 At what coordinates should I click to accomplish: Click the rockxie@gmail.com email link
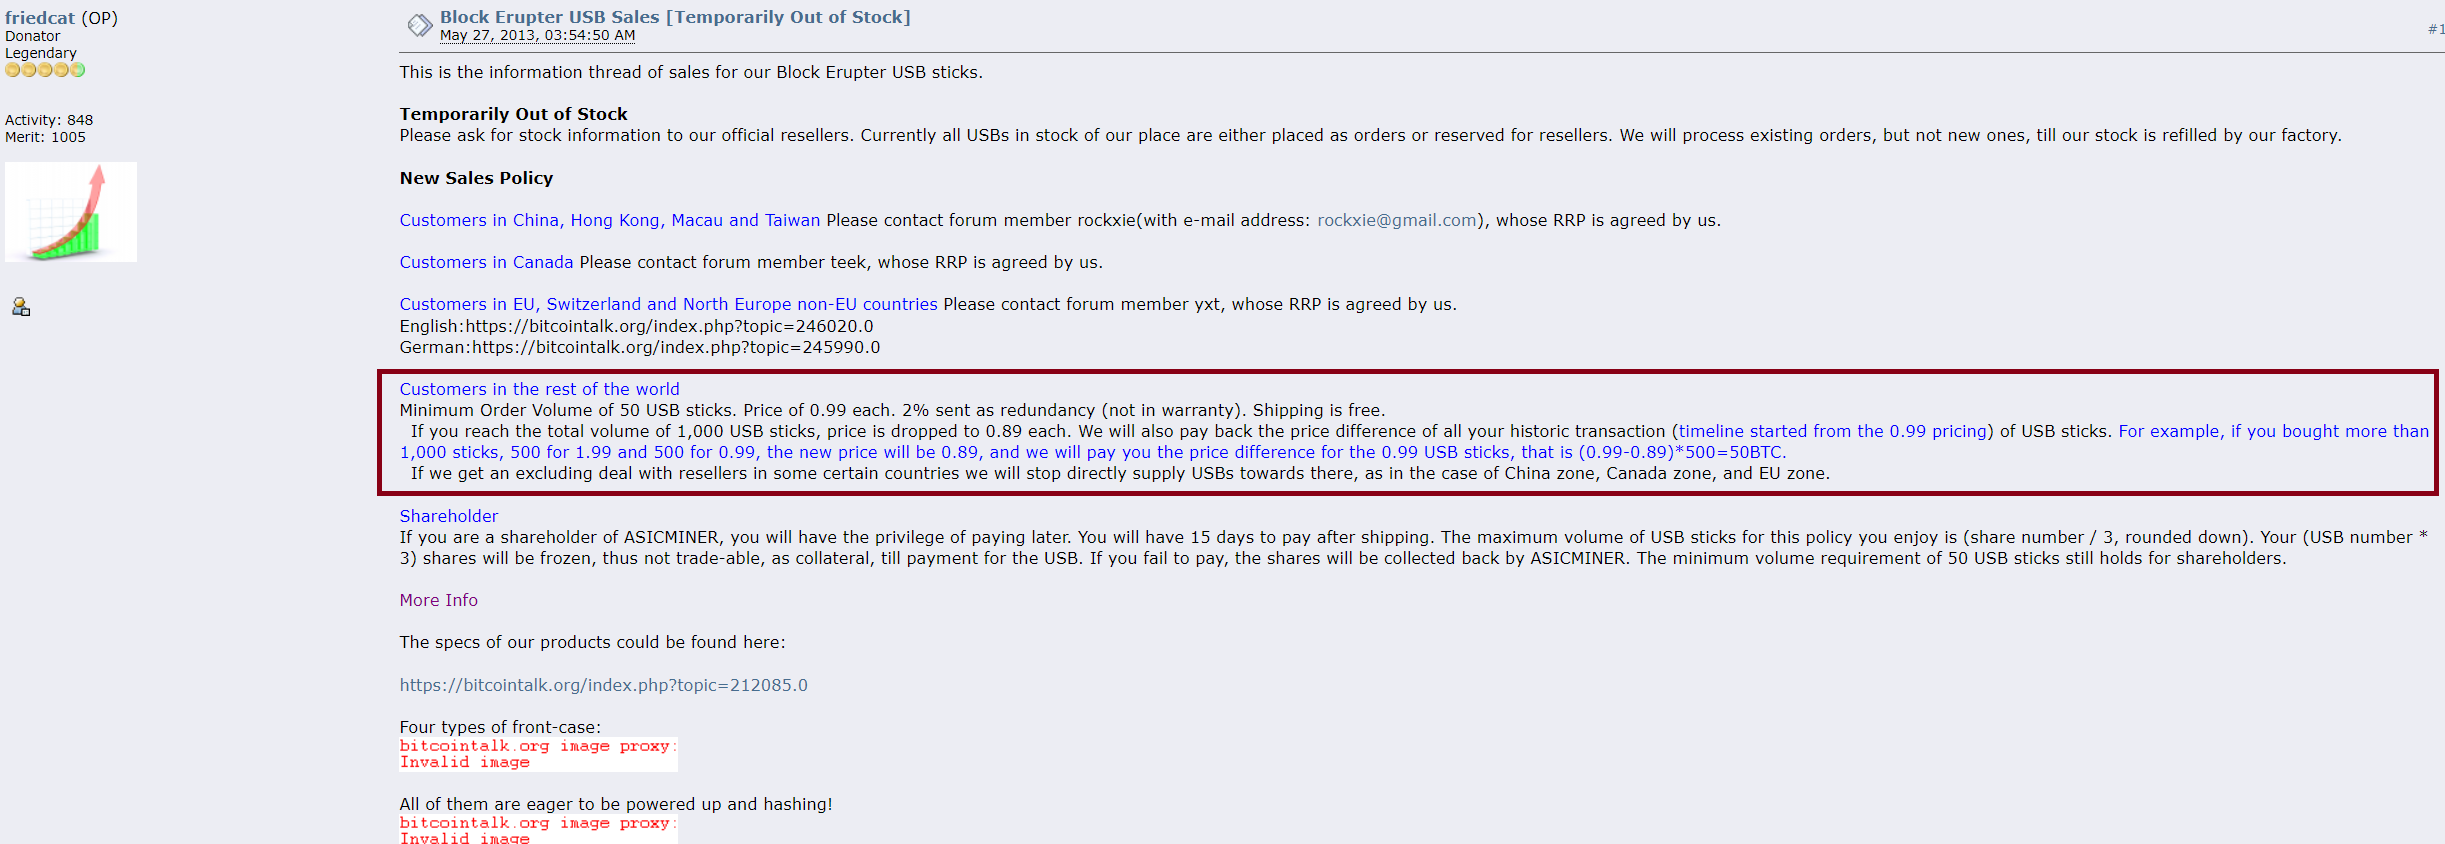1396,220
